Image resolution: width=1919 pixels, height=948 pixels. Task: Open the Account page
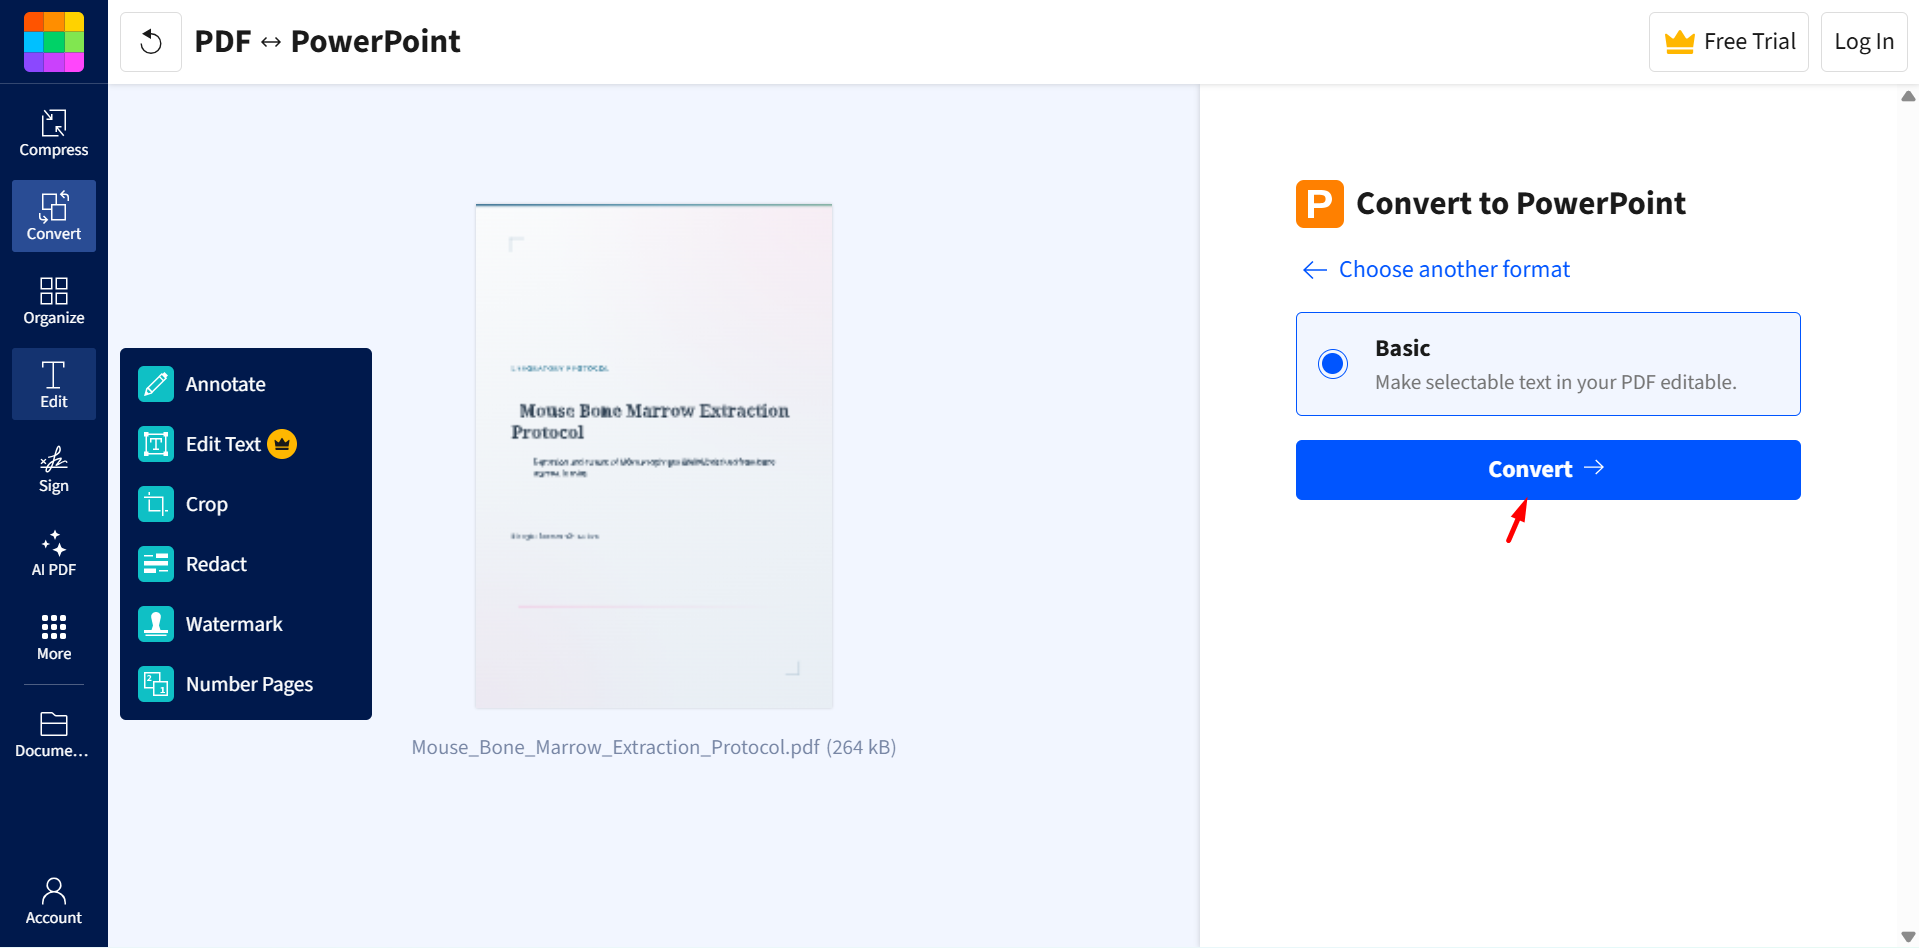point(54,901)
